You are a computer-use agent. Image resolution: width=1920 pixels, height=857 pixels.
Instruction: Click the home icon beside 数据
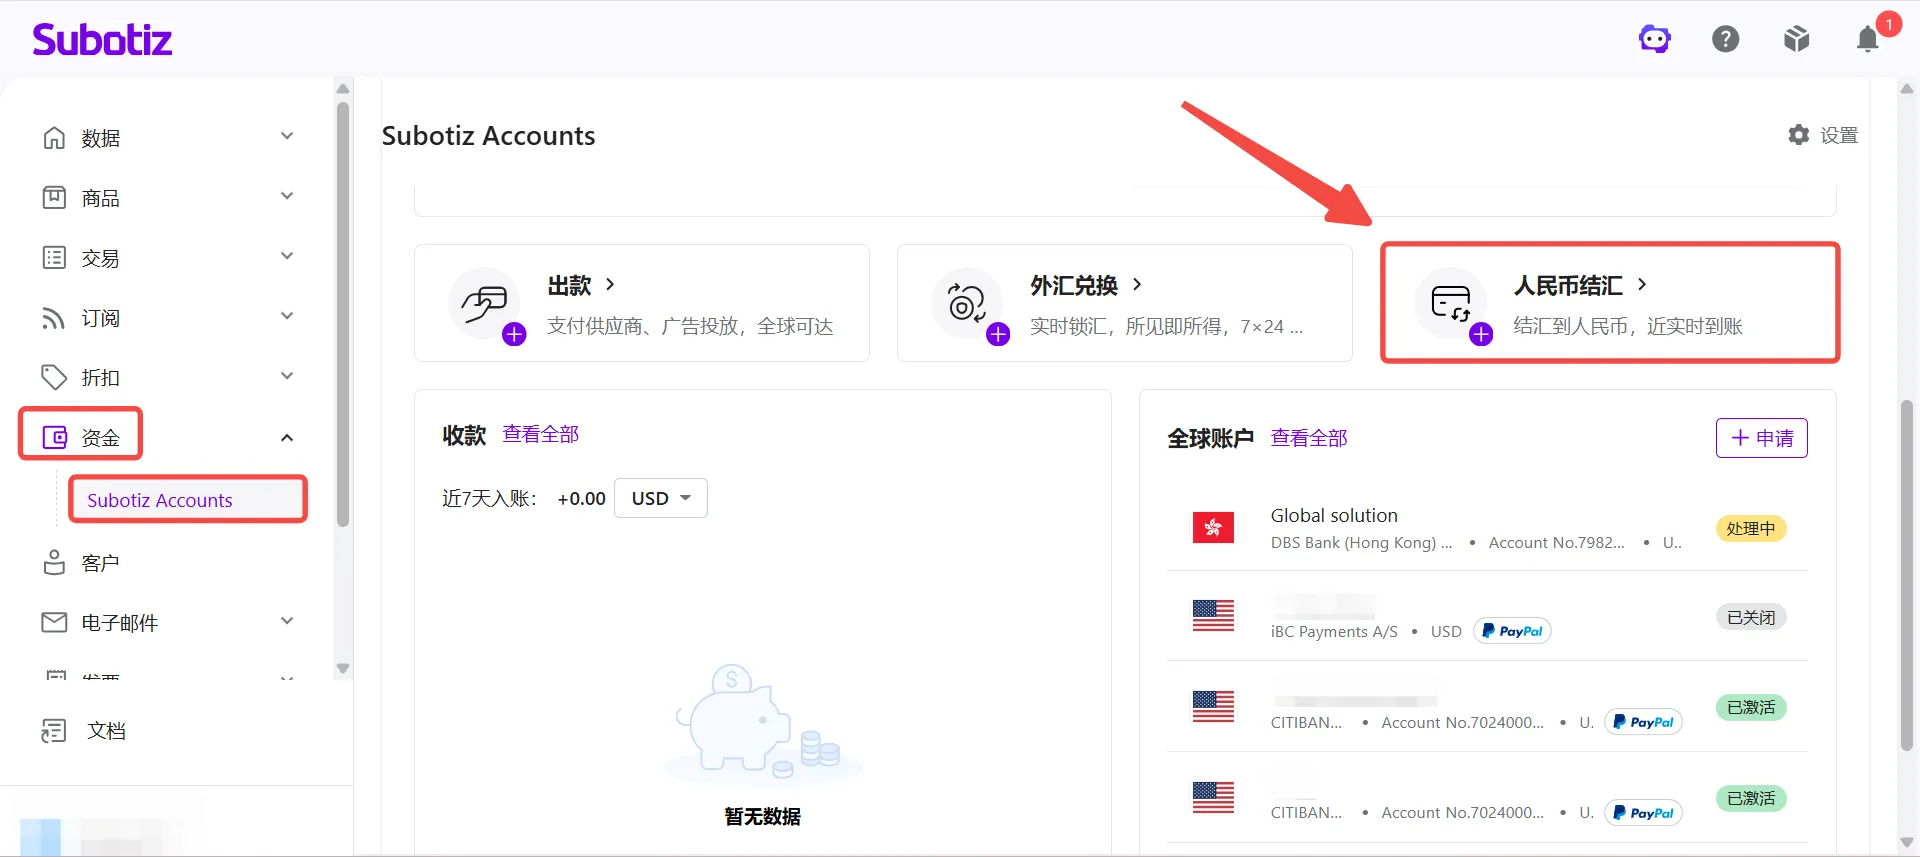54,138
